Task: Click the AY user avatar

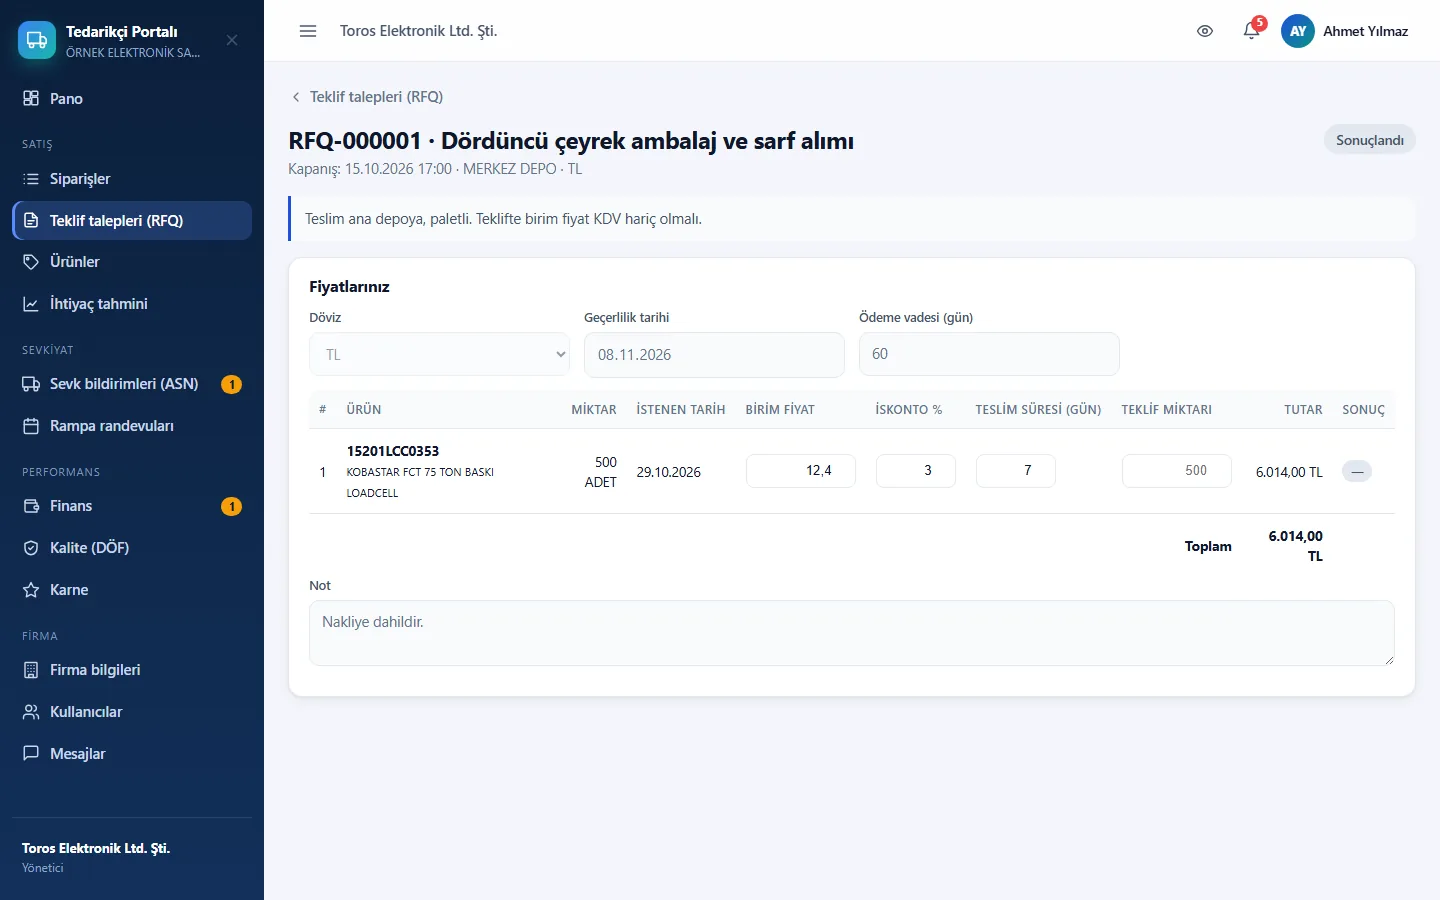Action: click(x=1298, y=31)
